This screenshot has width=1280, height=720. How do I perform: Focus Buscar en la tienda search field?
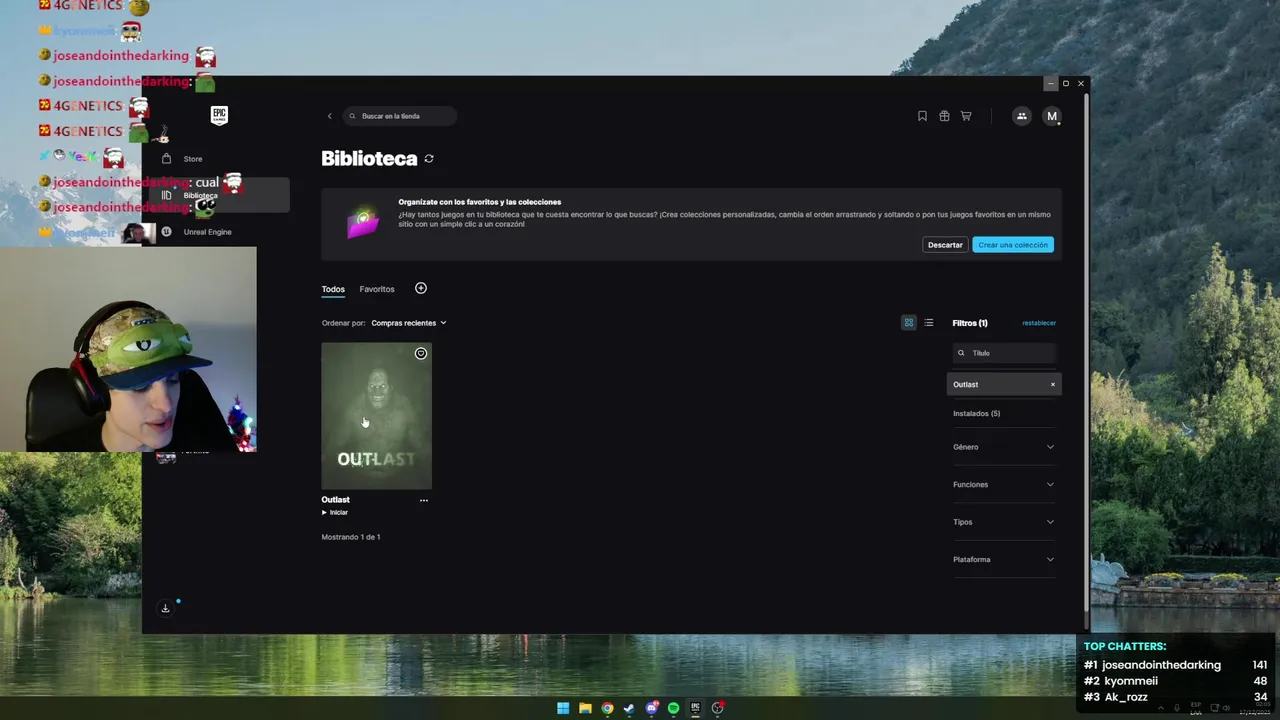click(x=399, y=116)
